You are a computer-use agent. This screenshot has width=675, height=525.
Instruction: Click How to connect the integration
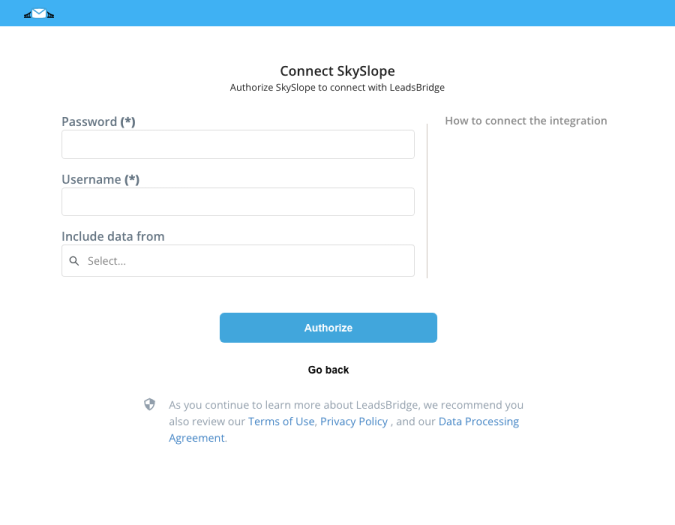point(526,121)
